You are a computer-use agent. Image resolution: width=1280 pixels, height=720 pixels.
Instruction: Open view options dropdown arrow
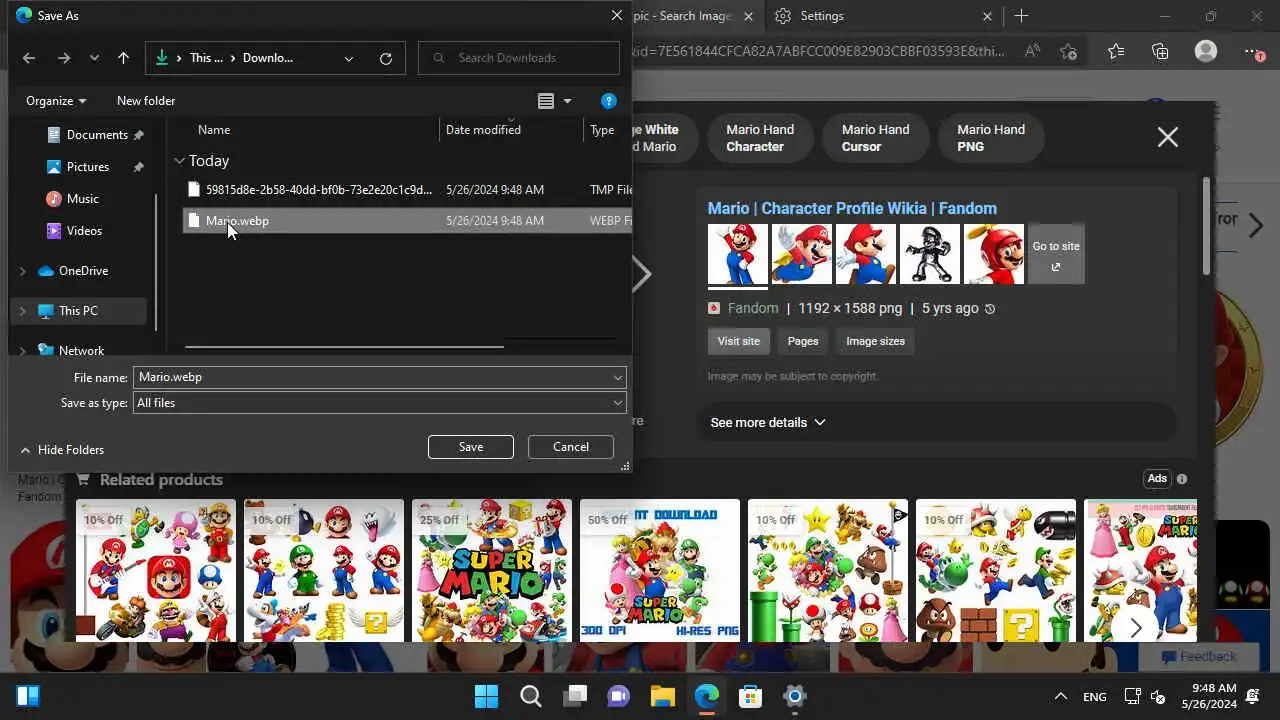pyautogui.click(x=567, y=101)
